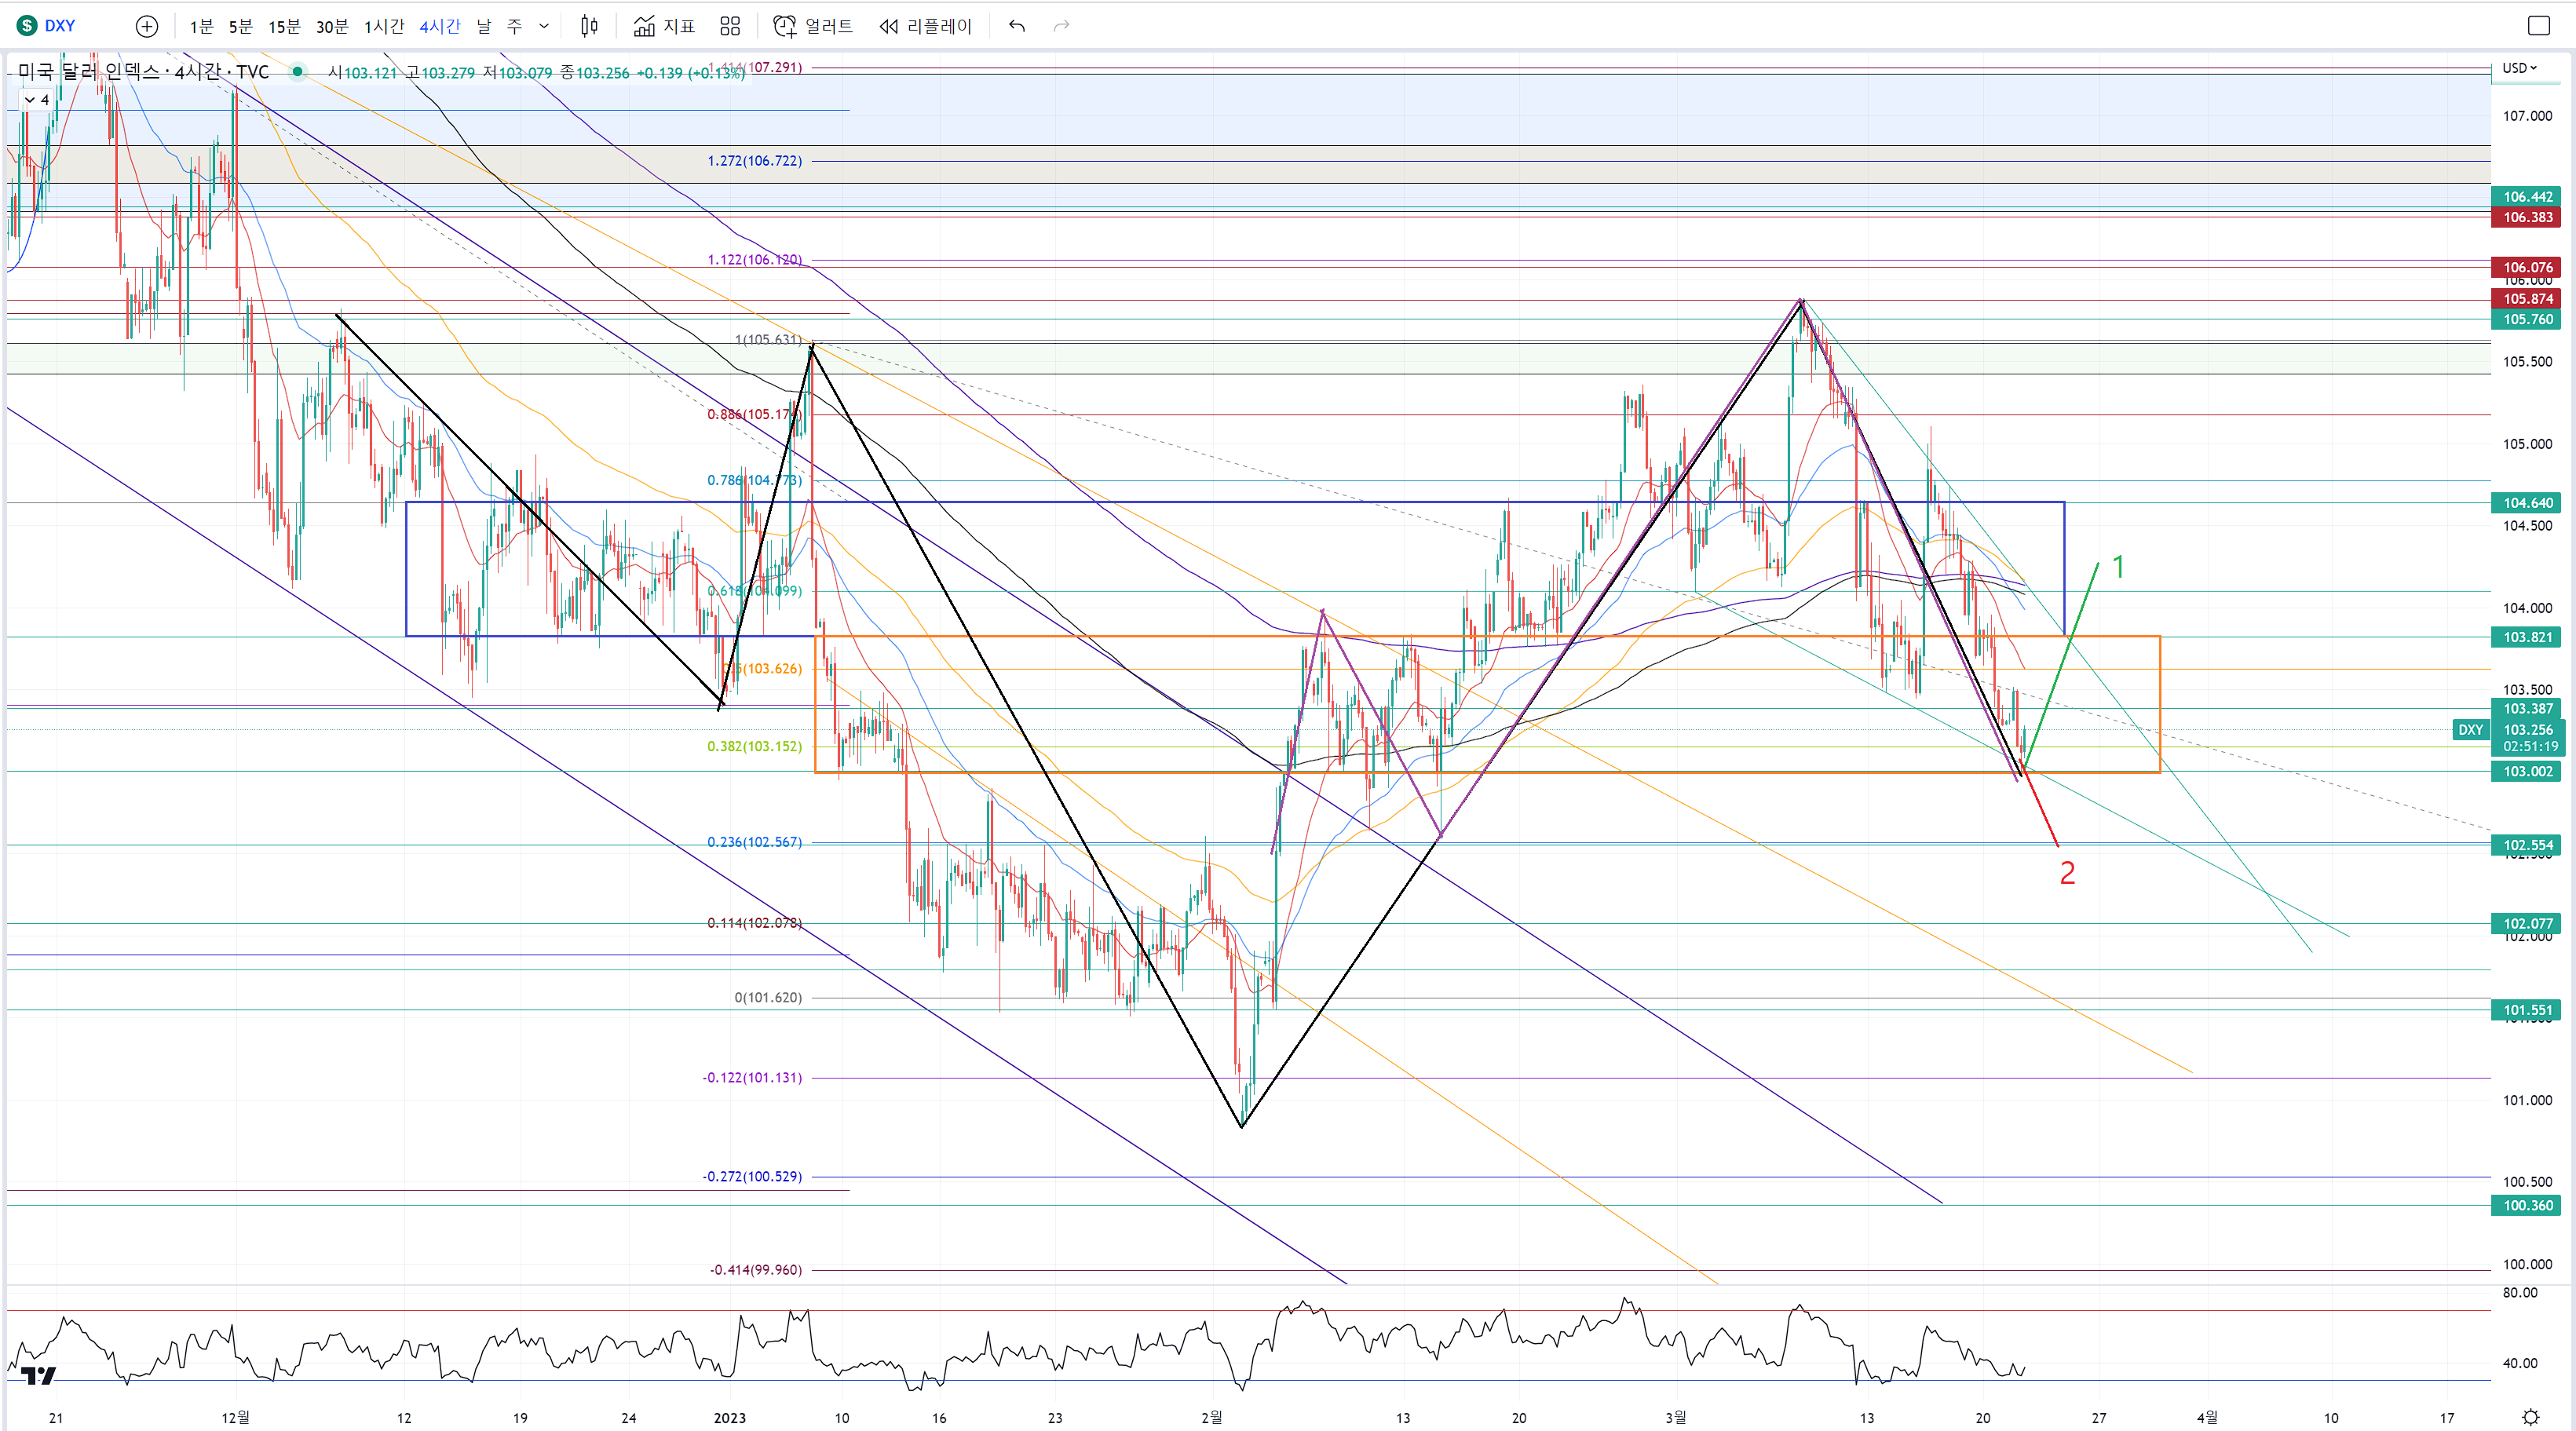Open the USD currency dropdown

pos(2519,68)
